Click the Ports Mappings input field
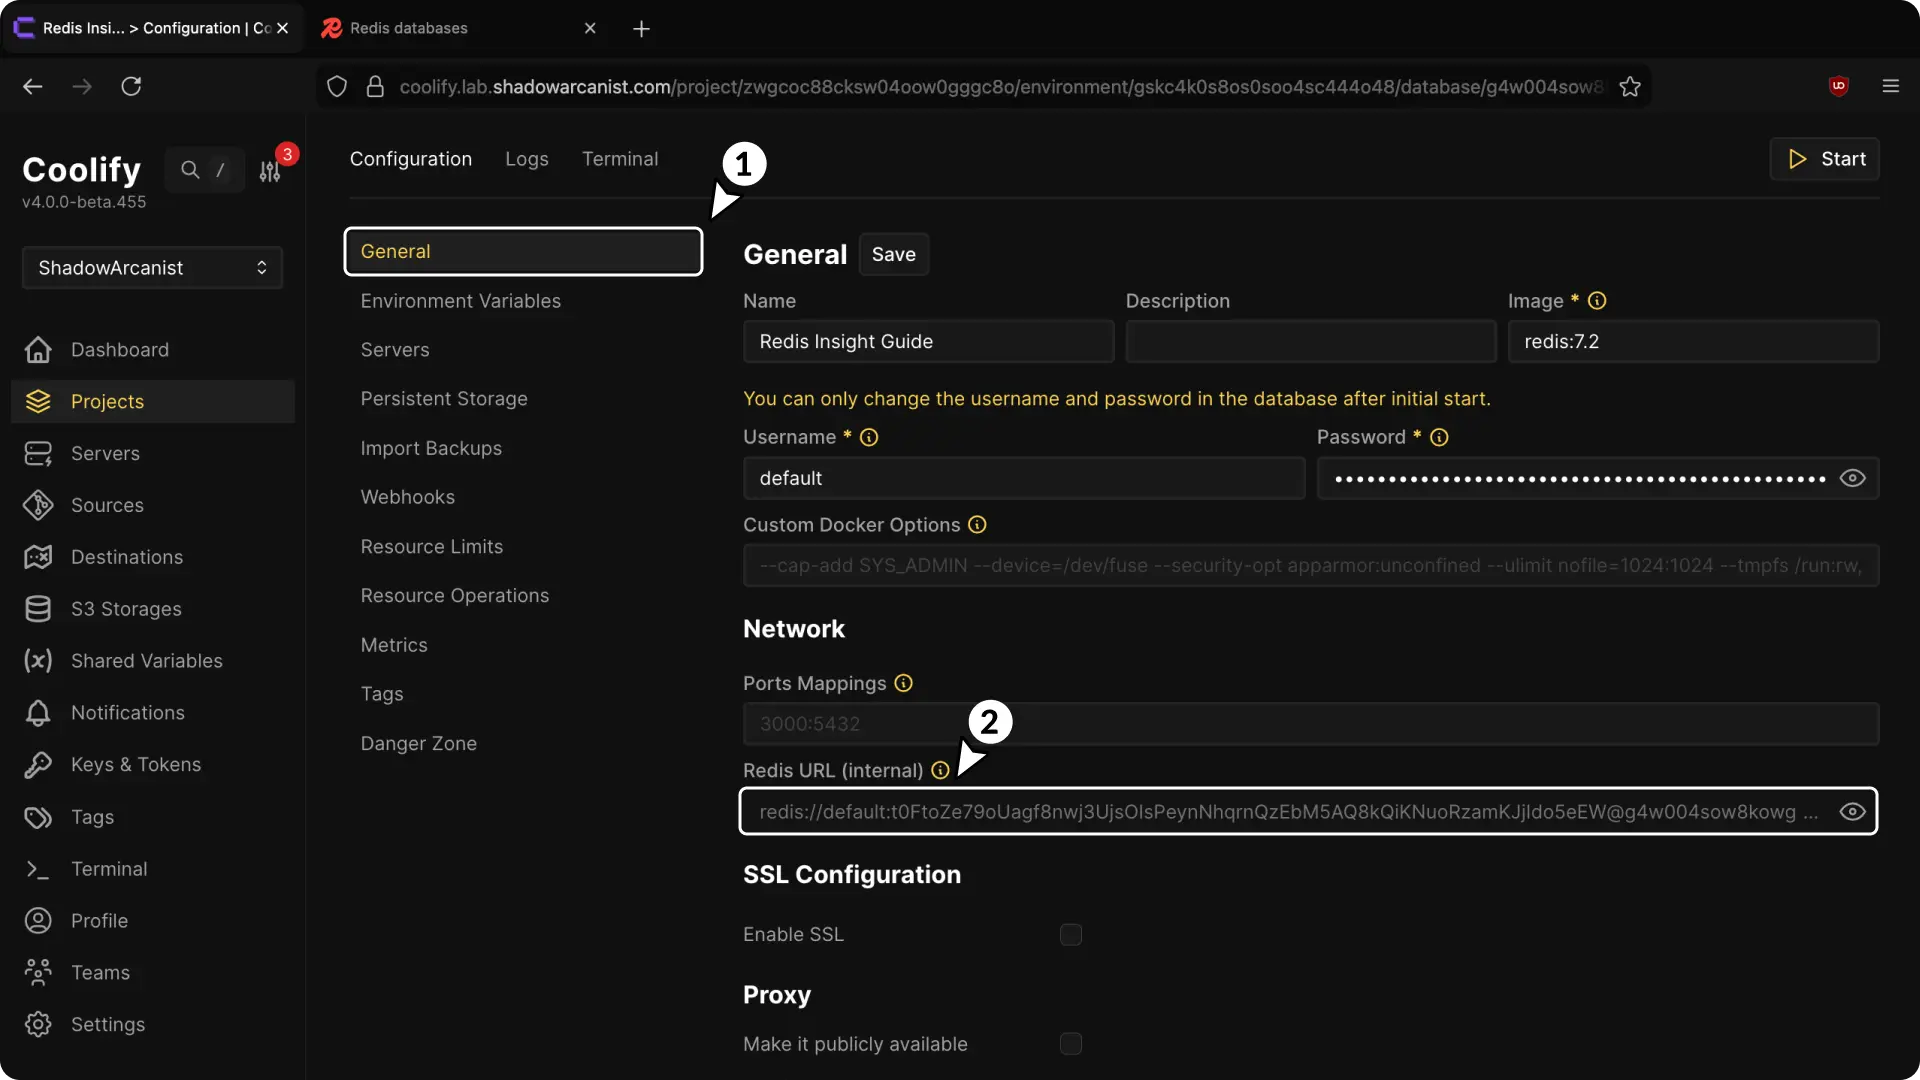The width and height of the screenshot is (1920, 1080). [1310, 724]
